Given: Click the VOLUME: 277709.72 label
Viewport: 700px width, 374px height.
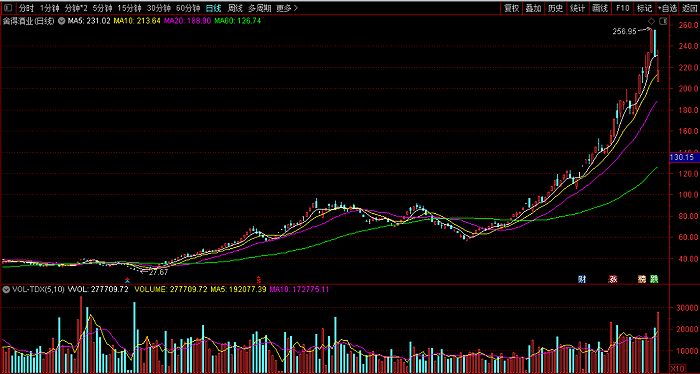Looking at the screenshot, I should pos(172,289).
